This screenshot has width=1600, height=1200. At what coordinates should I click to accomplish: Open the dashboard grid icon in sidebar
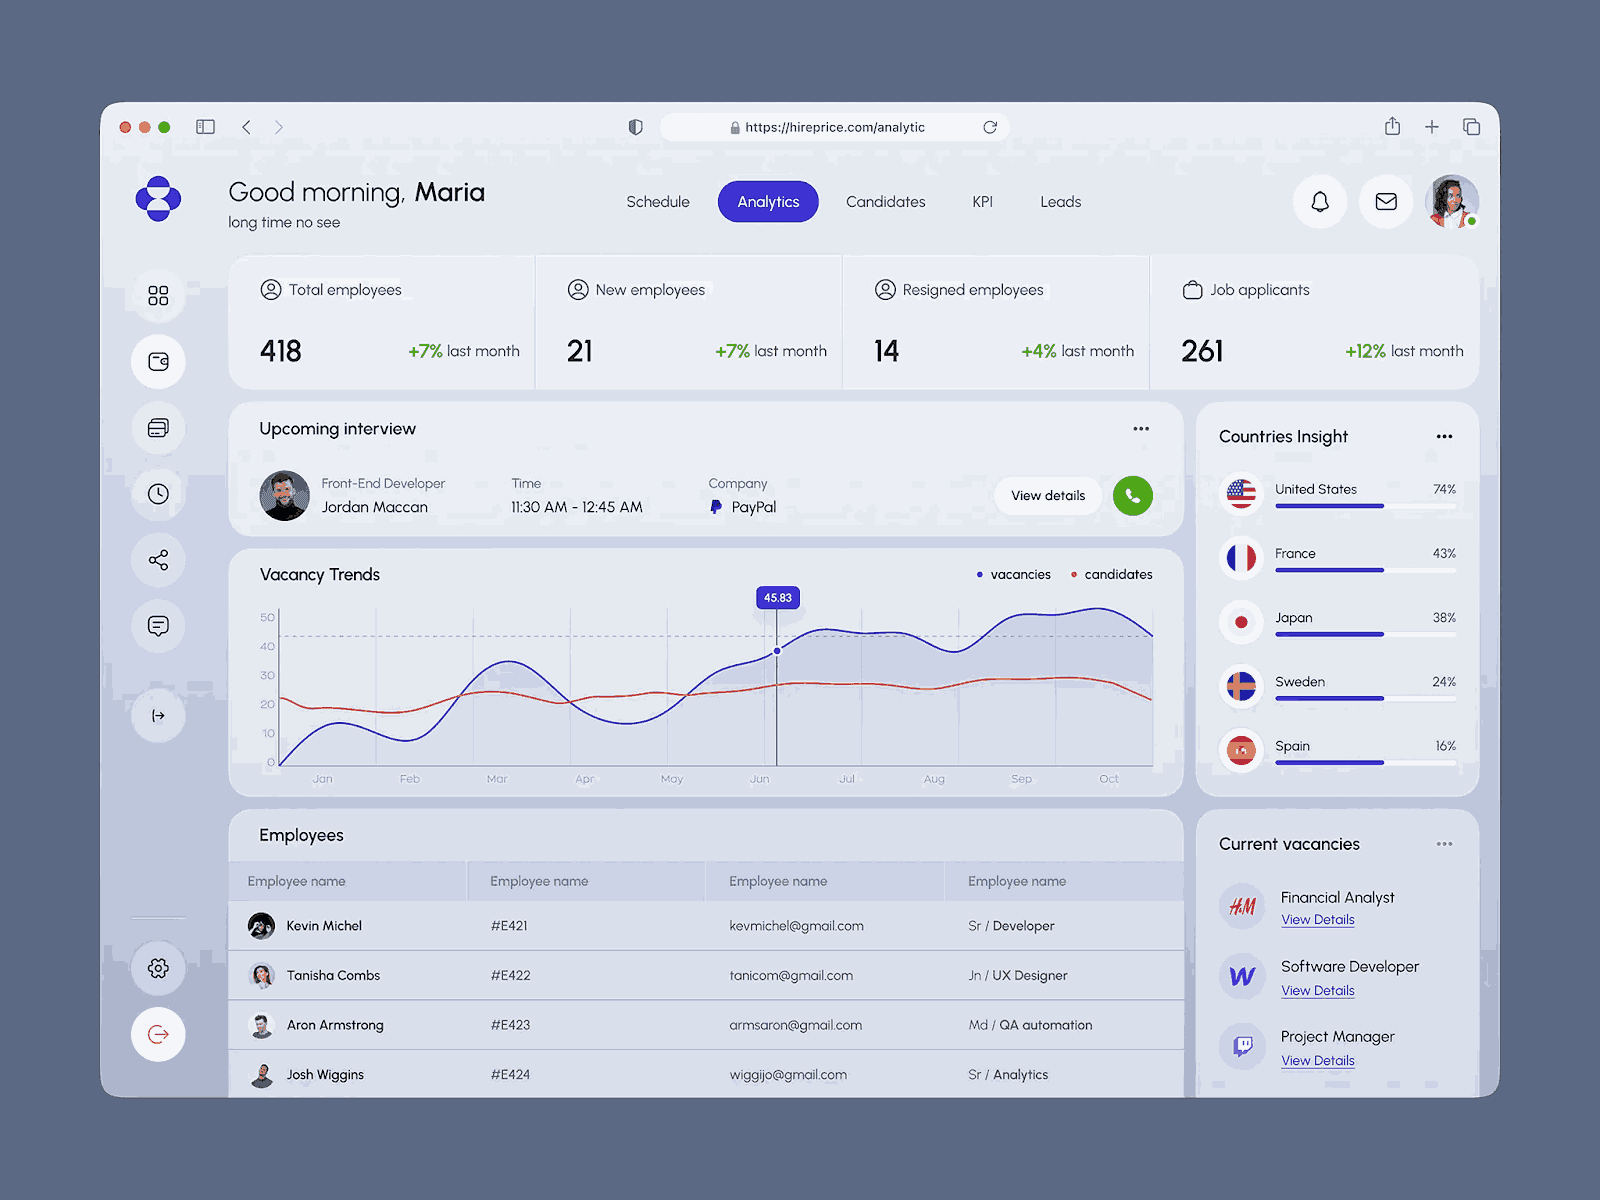point(158,296)
